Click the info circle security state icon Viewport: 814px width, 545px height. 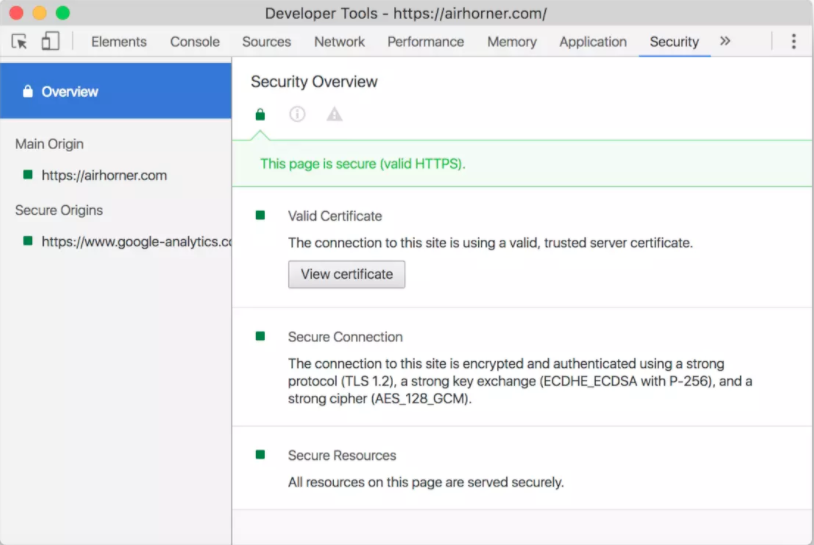(x=297, y=114)
